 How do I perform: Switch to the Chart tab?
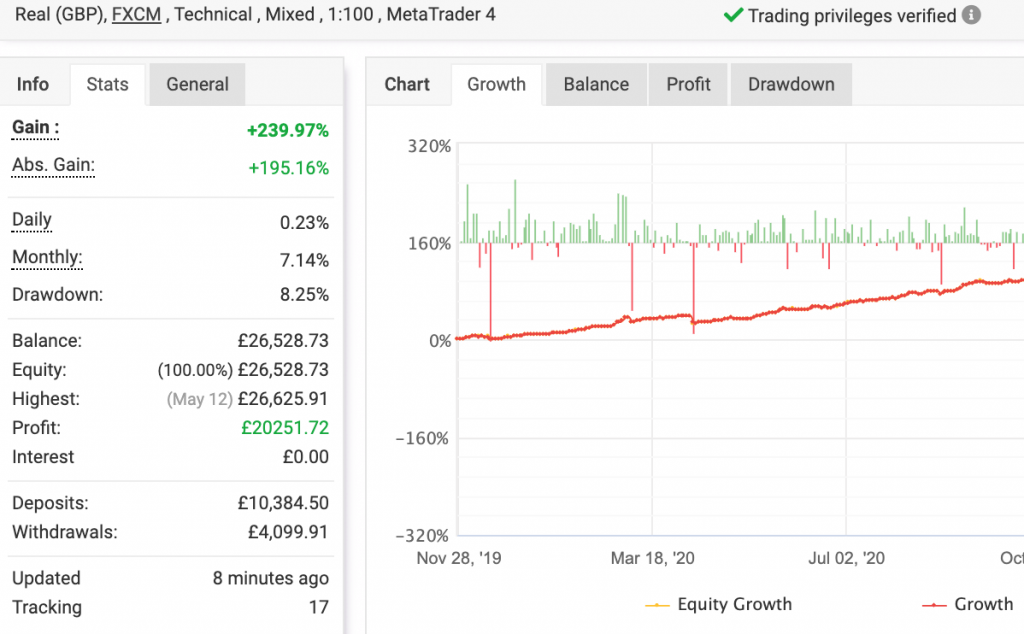tap(408, 84)
